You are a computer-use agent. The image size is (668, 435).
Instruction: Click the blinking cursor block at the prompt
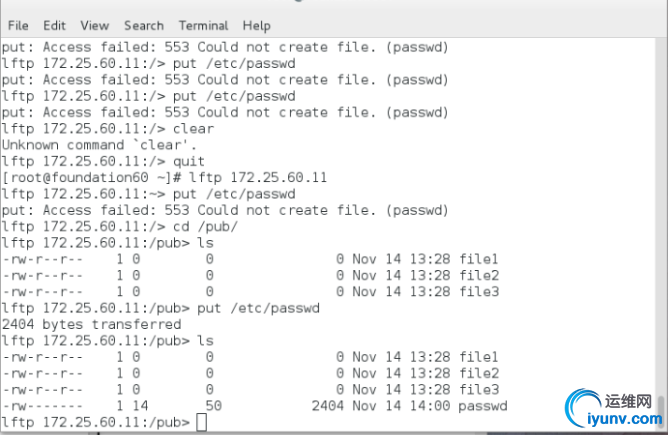point(202,422)
